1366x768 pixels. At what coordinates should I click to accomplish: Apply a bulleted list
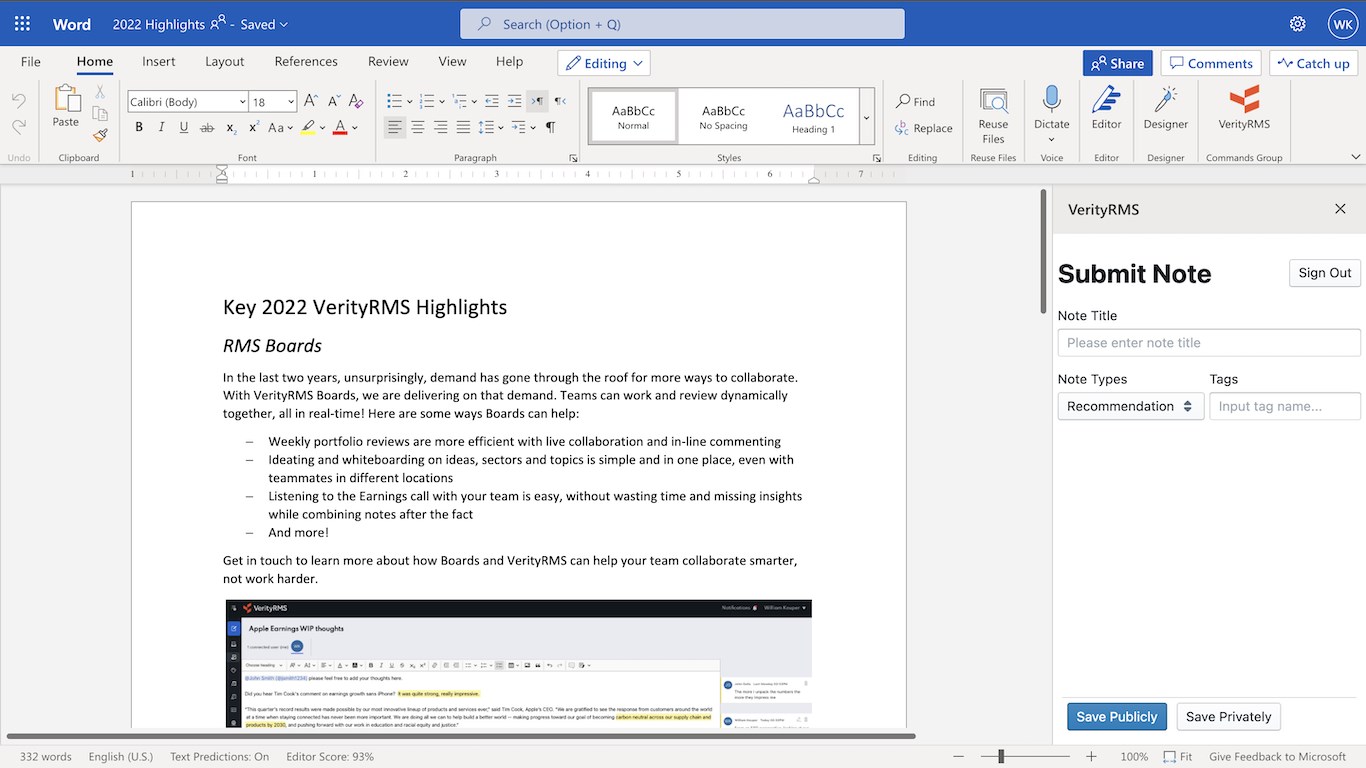tap(394, 101)
